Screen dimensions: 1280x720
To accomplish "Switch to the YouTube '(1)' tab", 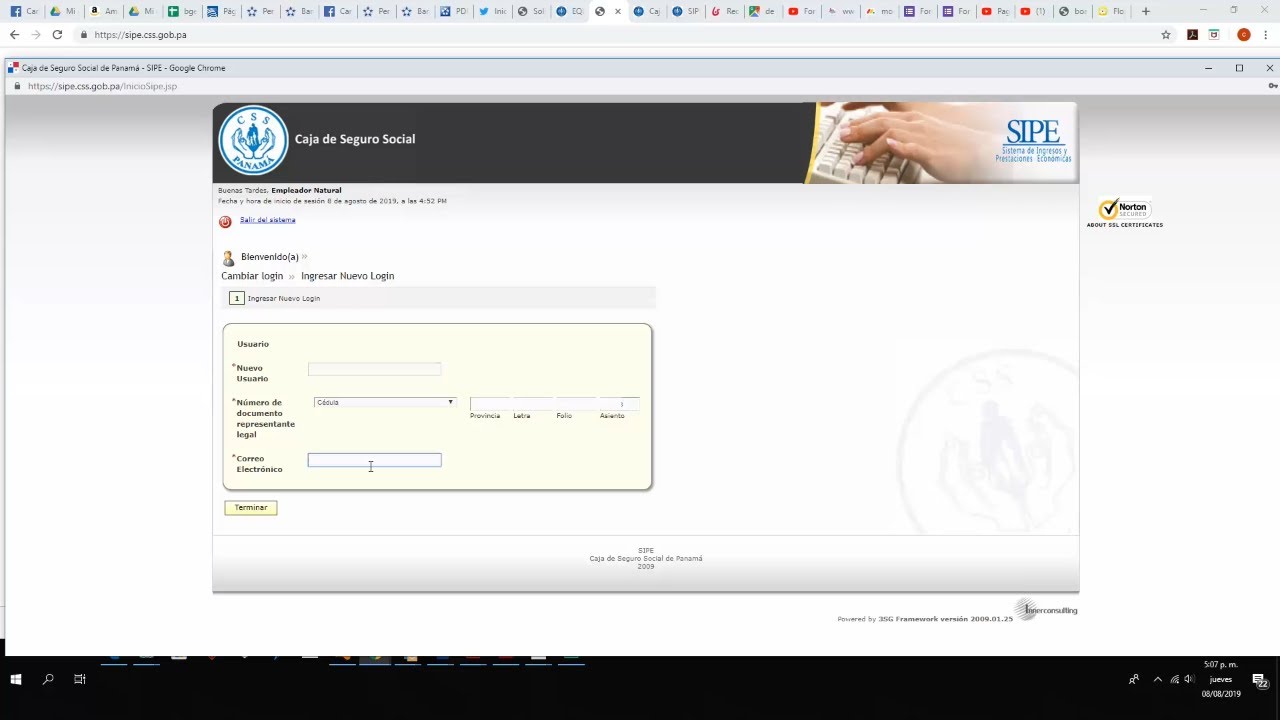I will tap(1034, 11).
